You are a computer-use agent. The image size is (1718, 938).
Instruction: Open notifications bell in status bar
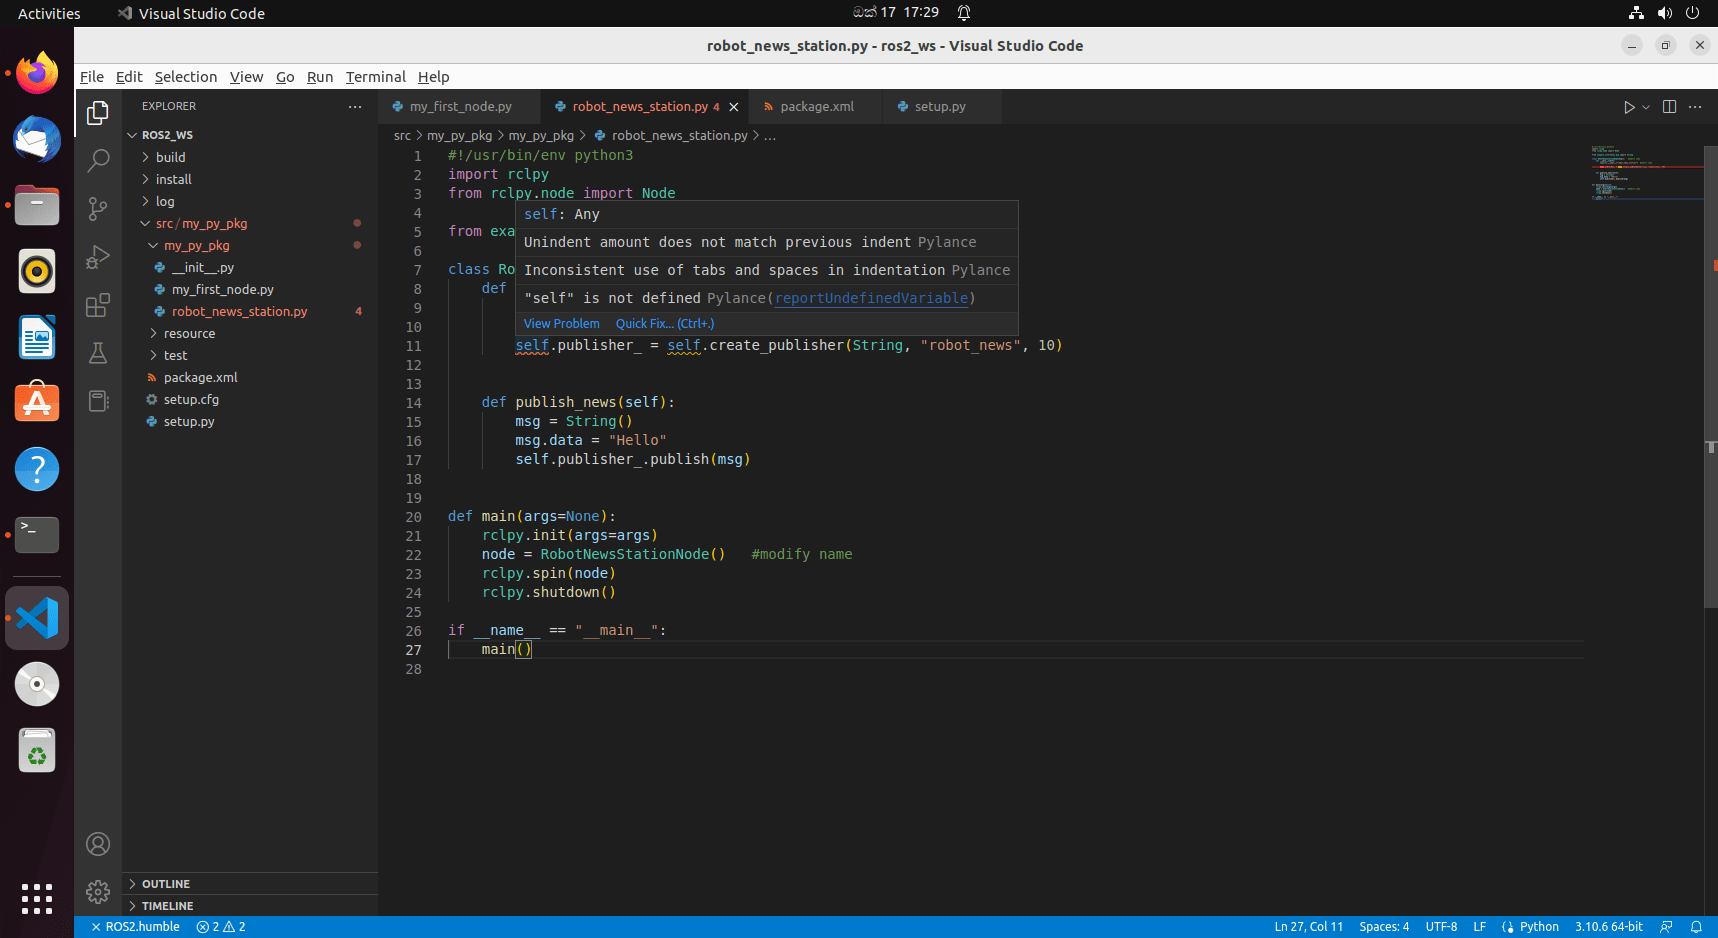[1696, 927]
